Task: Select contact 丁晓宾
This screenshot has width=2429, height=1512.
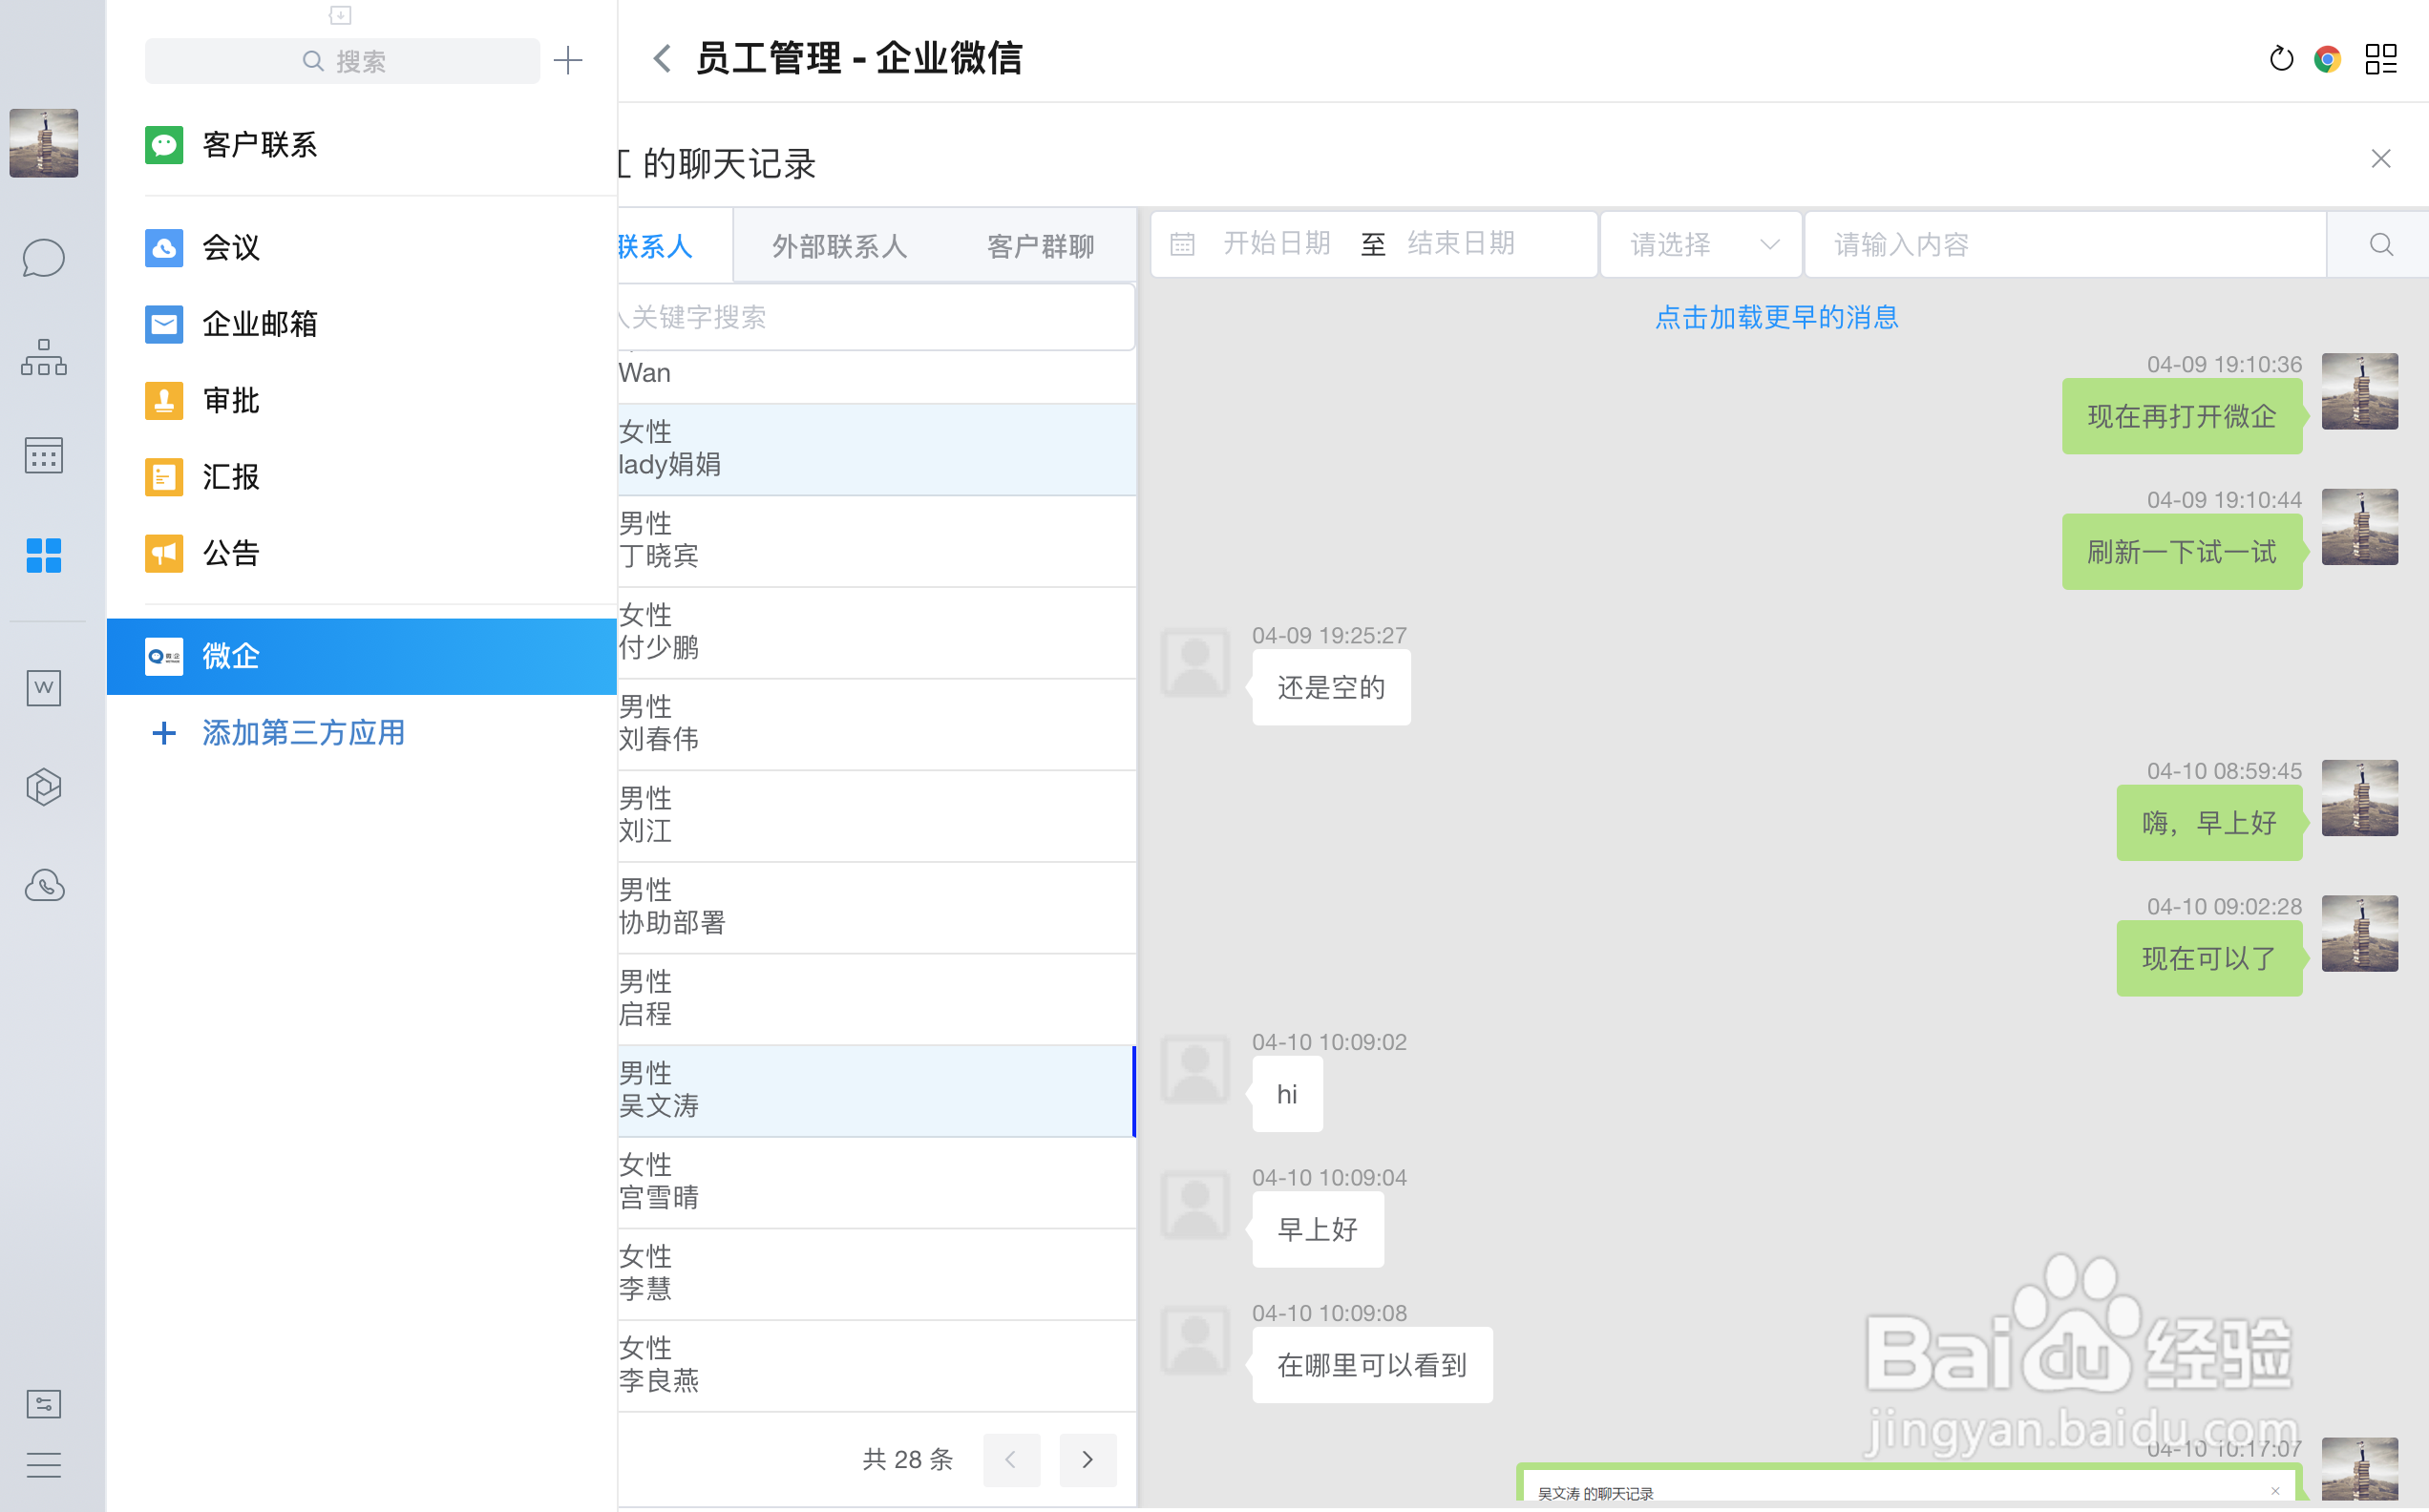Action: [x=876, y=541]
